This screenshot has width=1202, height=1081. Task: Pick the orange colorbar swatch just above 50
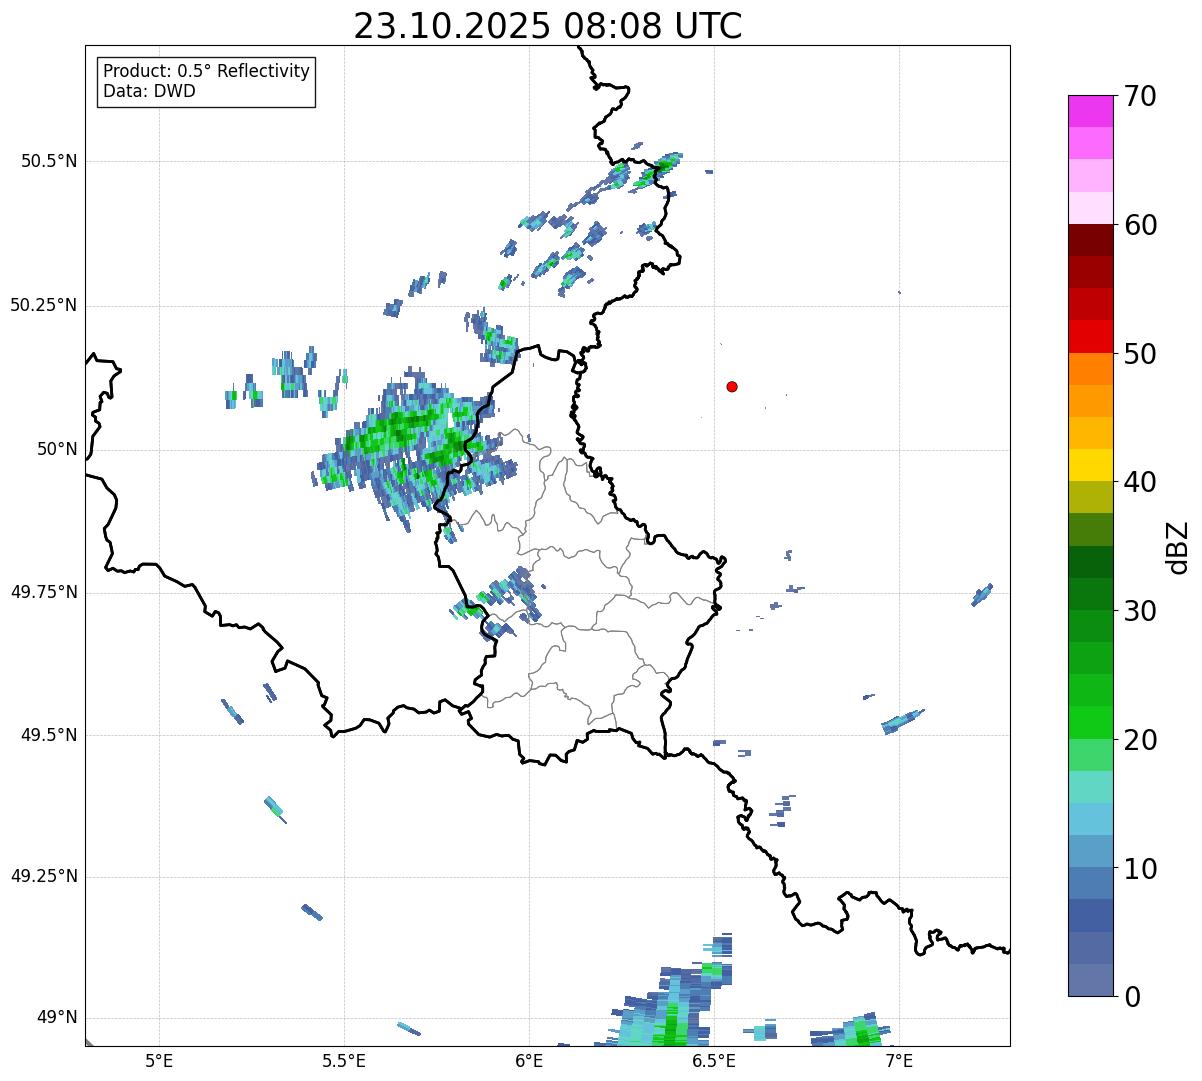click(1090, 369)
